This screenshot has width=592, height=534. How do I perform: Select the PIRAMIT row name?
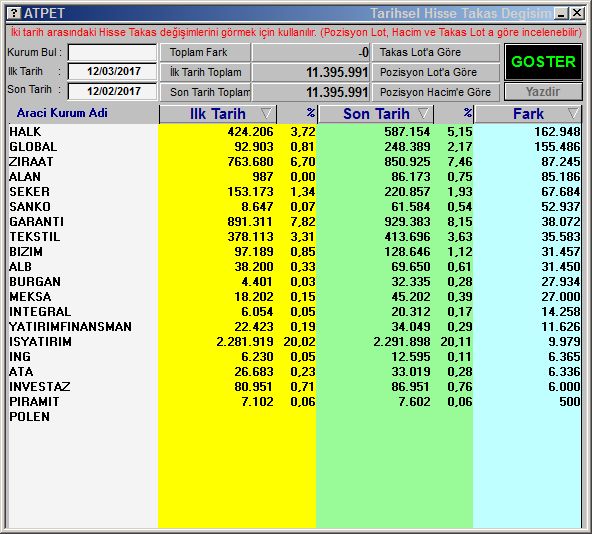[34, 402]
